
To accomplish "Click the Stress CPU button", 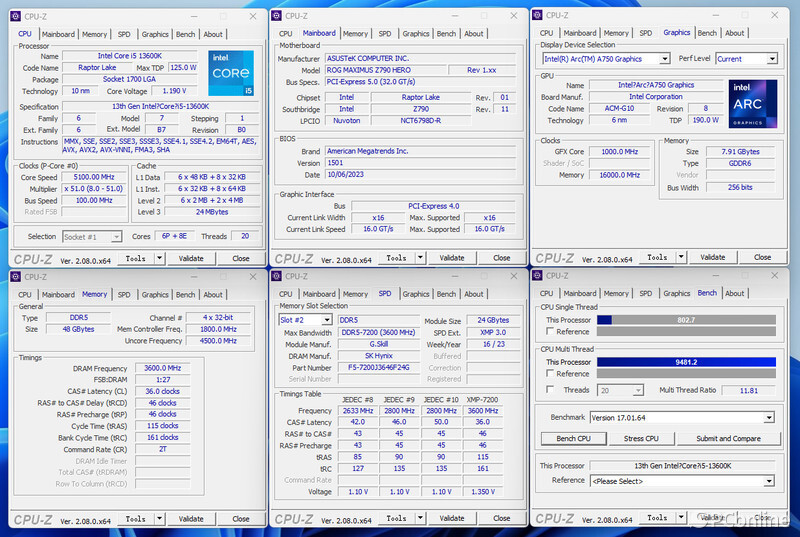I will click(641, 439).
